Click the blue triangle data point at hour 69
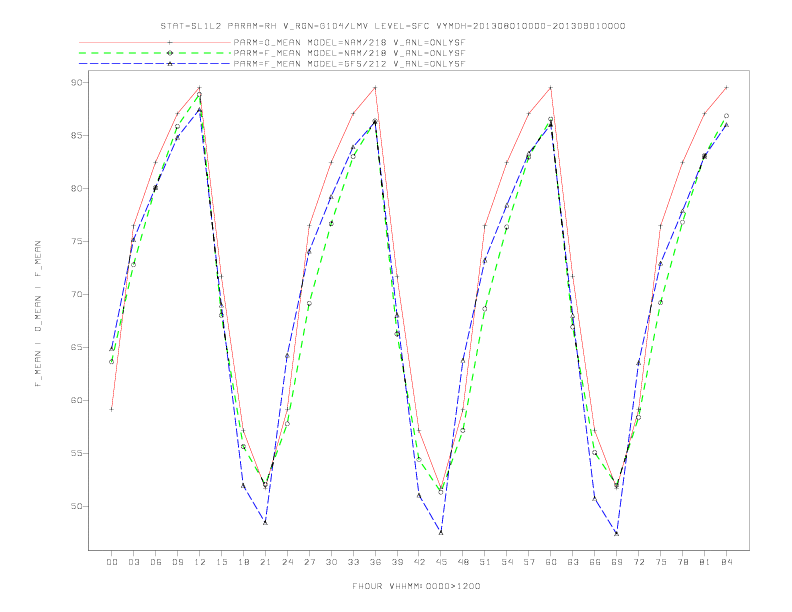This screenshot has width=792, height=612. pos(616,533)
